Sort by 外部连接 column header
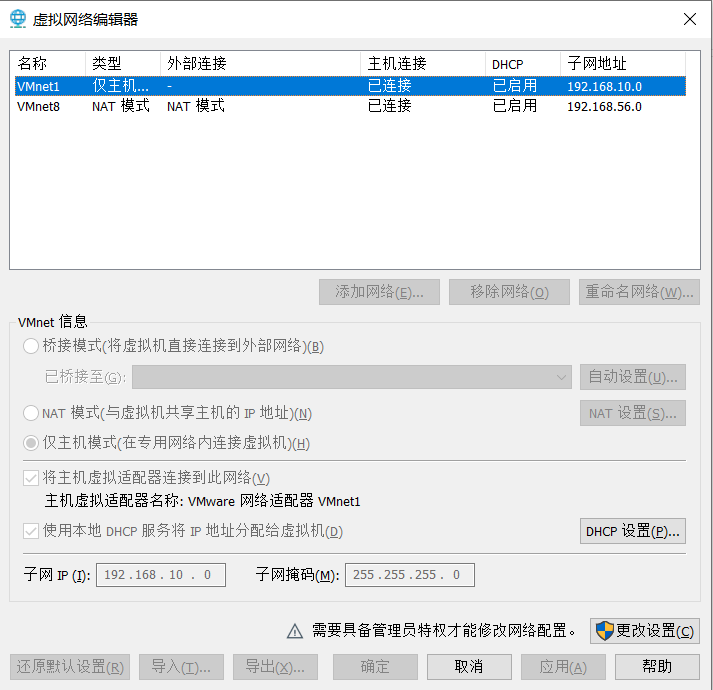The height and width of the screenshot is (690, 713). click(x=261, y=64)
